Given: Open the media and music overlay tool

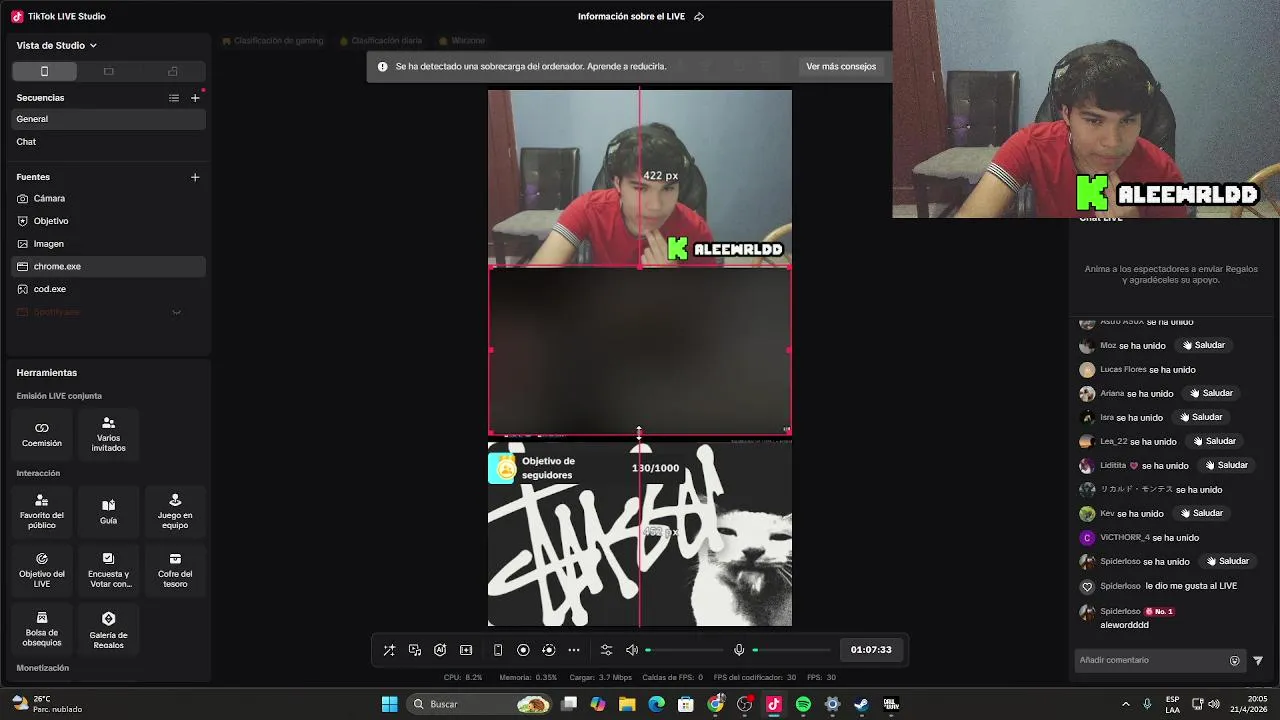Looking at the screenshot, I should (x=415, y=650).
